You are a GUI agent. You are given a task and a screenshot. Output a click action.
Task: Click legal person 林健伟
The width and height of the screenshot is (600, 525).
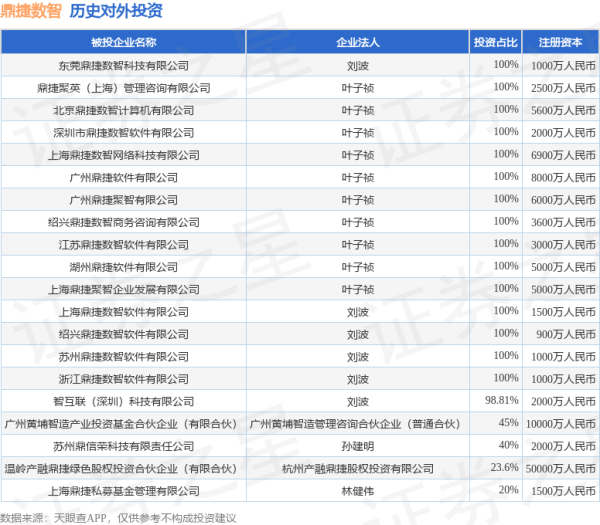click(x=358, y=491)
